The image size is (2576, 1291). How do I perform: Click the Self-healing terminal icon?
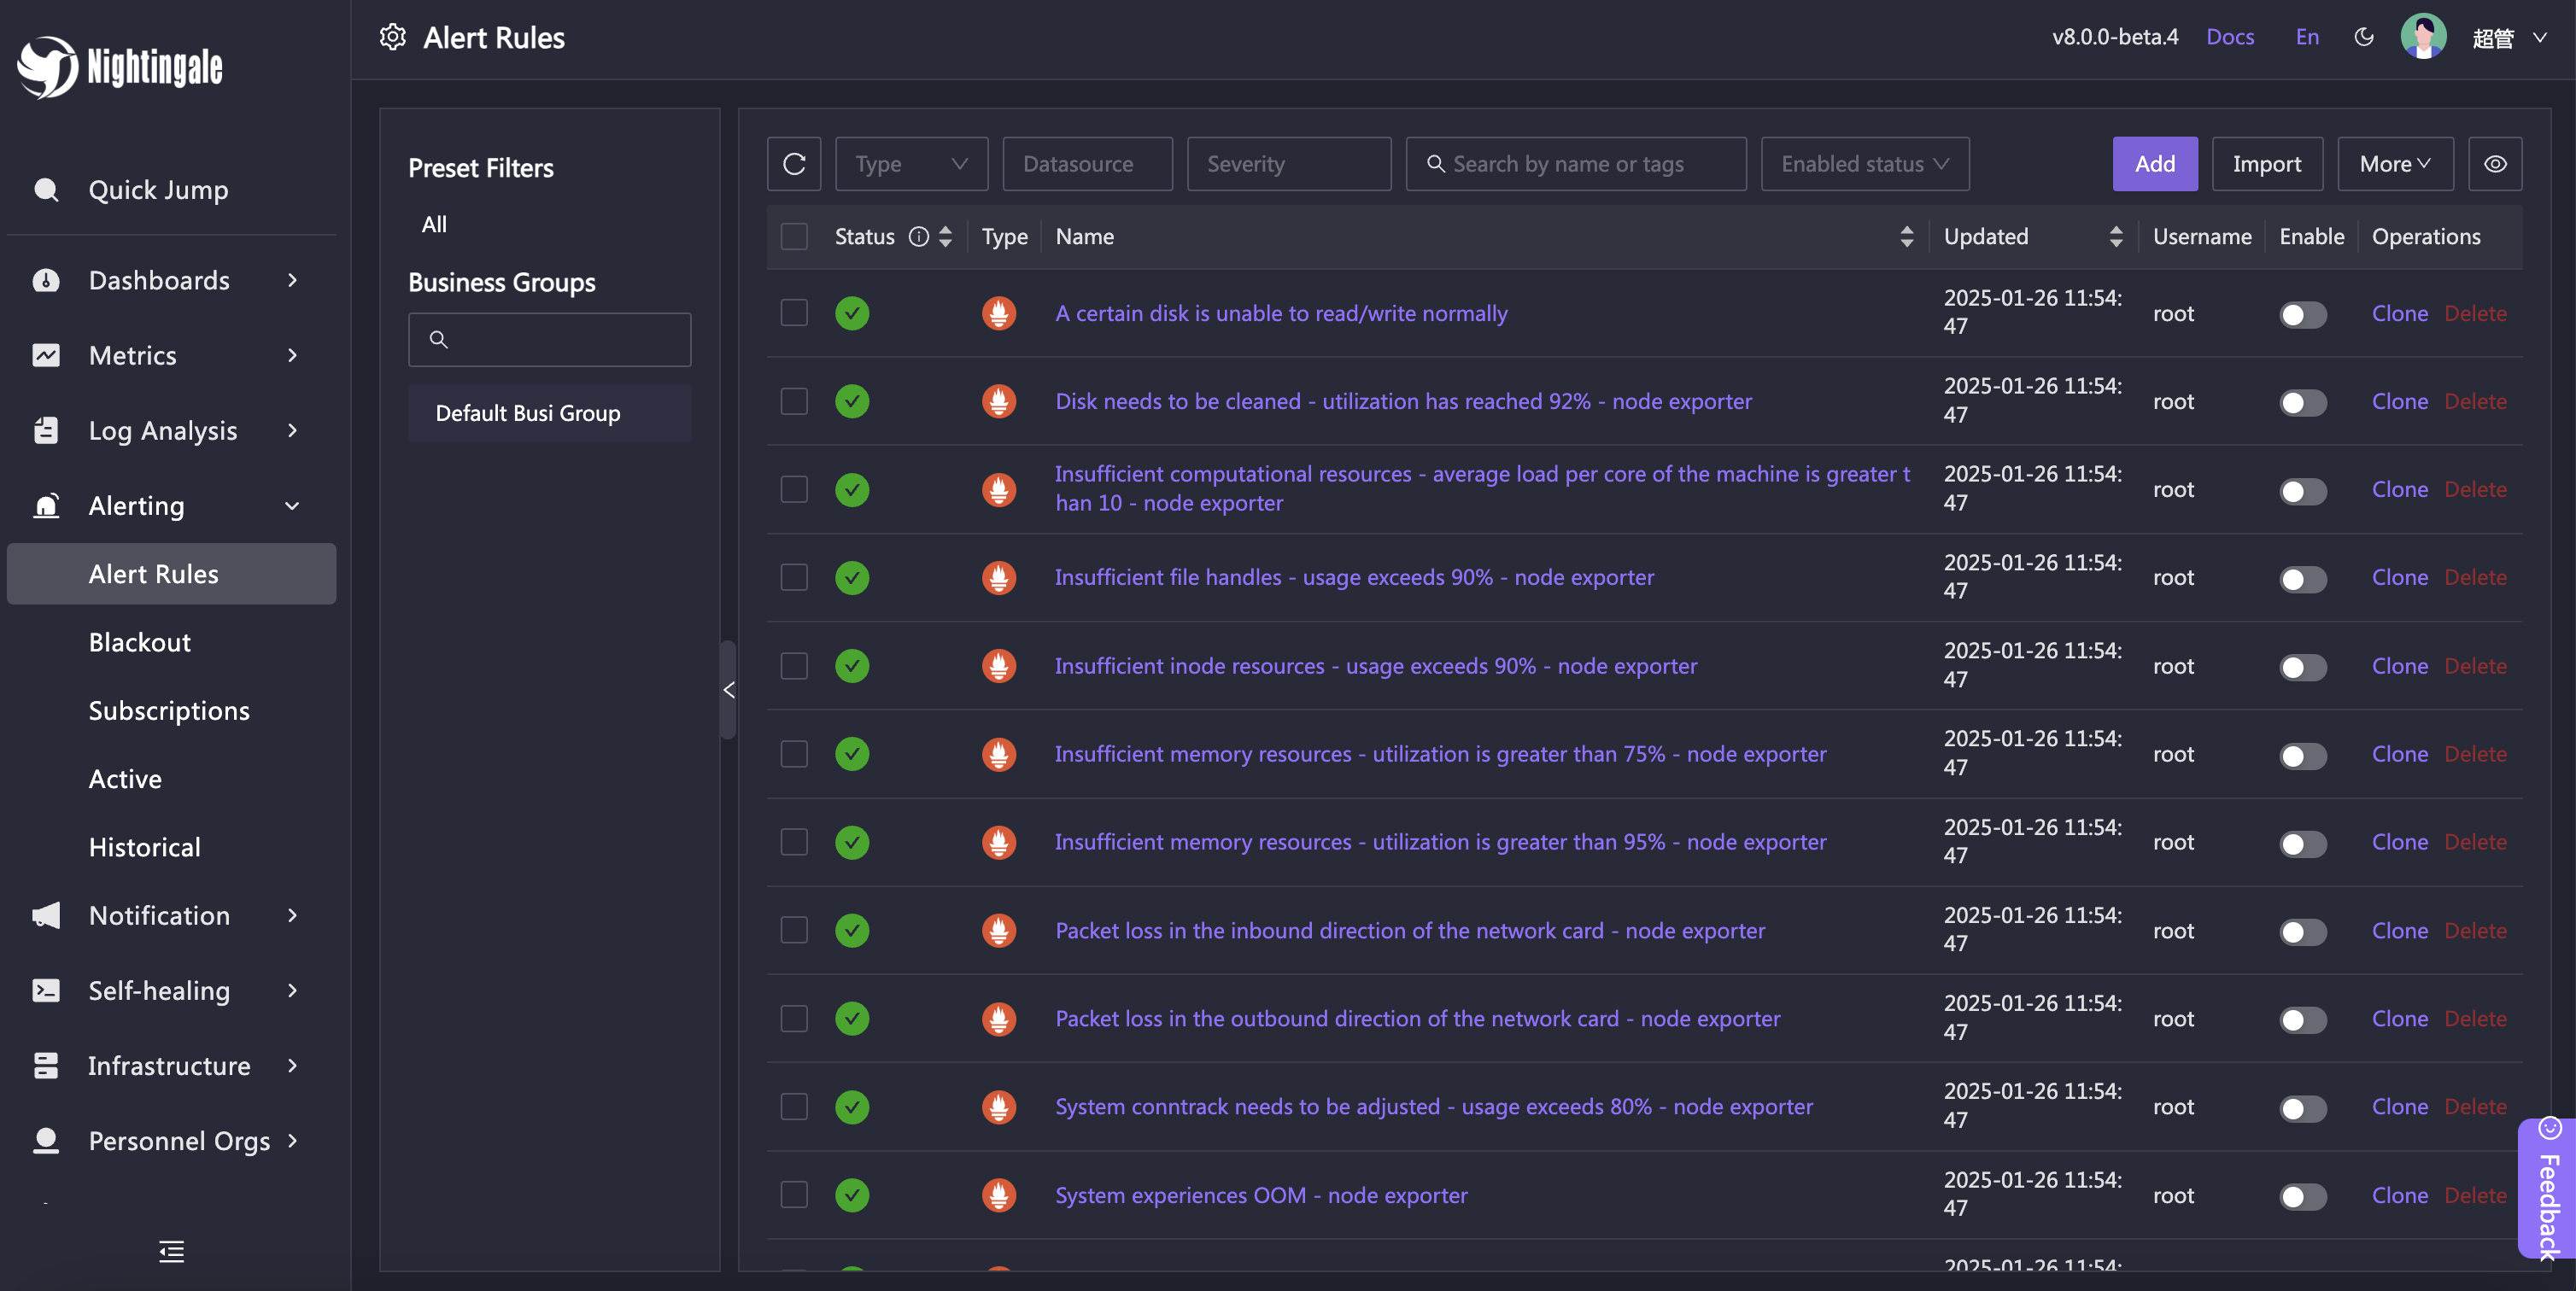click(x=46, y=990)
